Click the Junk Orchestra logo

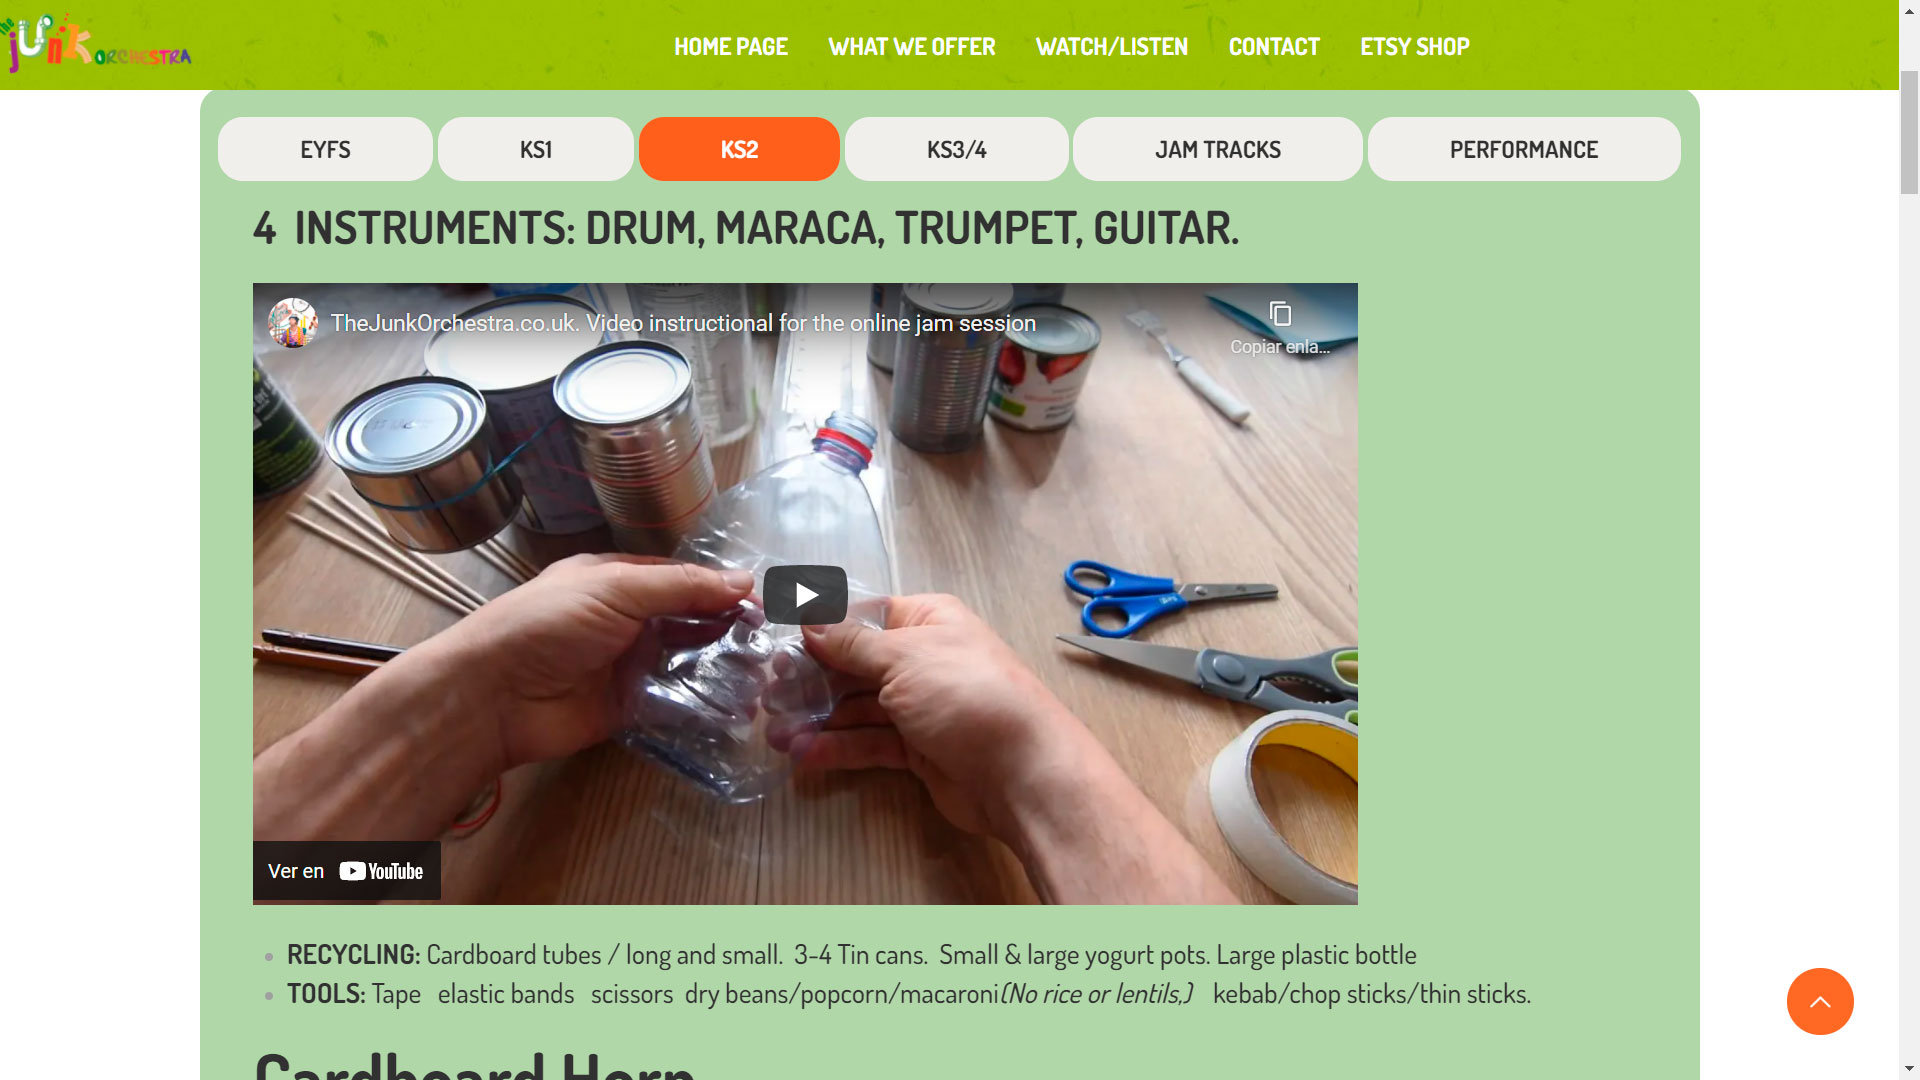[96, 44]
